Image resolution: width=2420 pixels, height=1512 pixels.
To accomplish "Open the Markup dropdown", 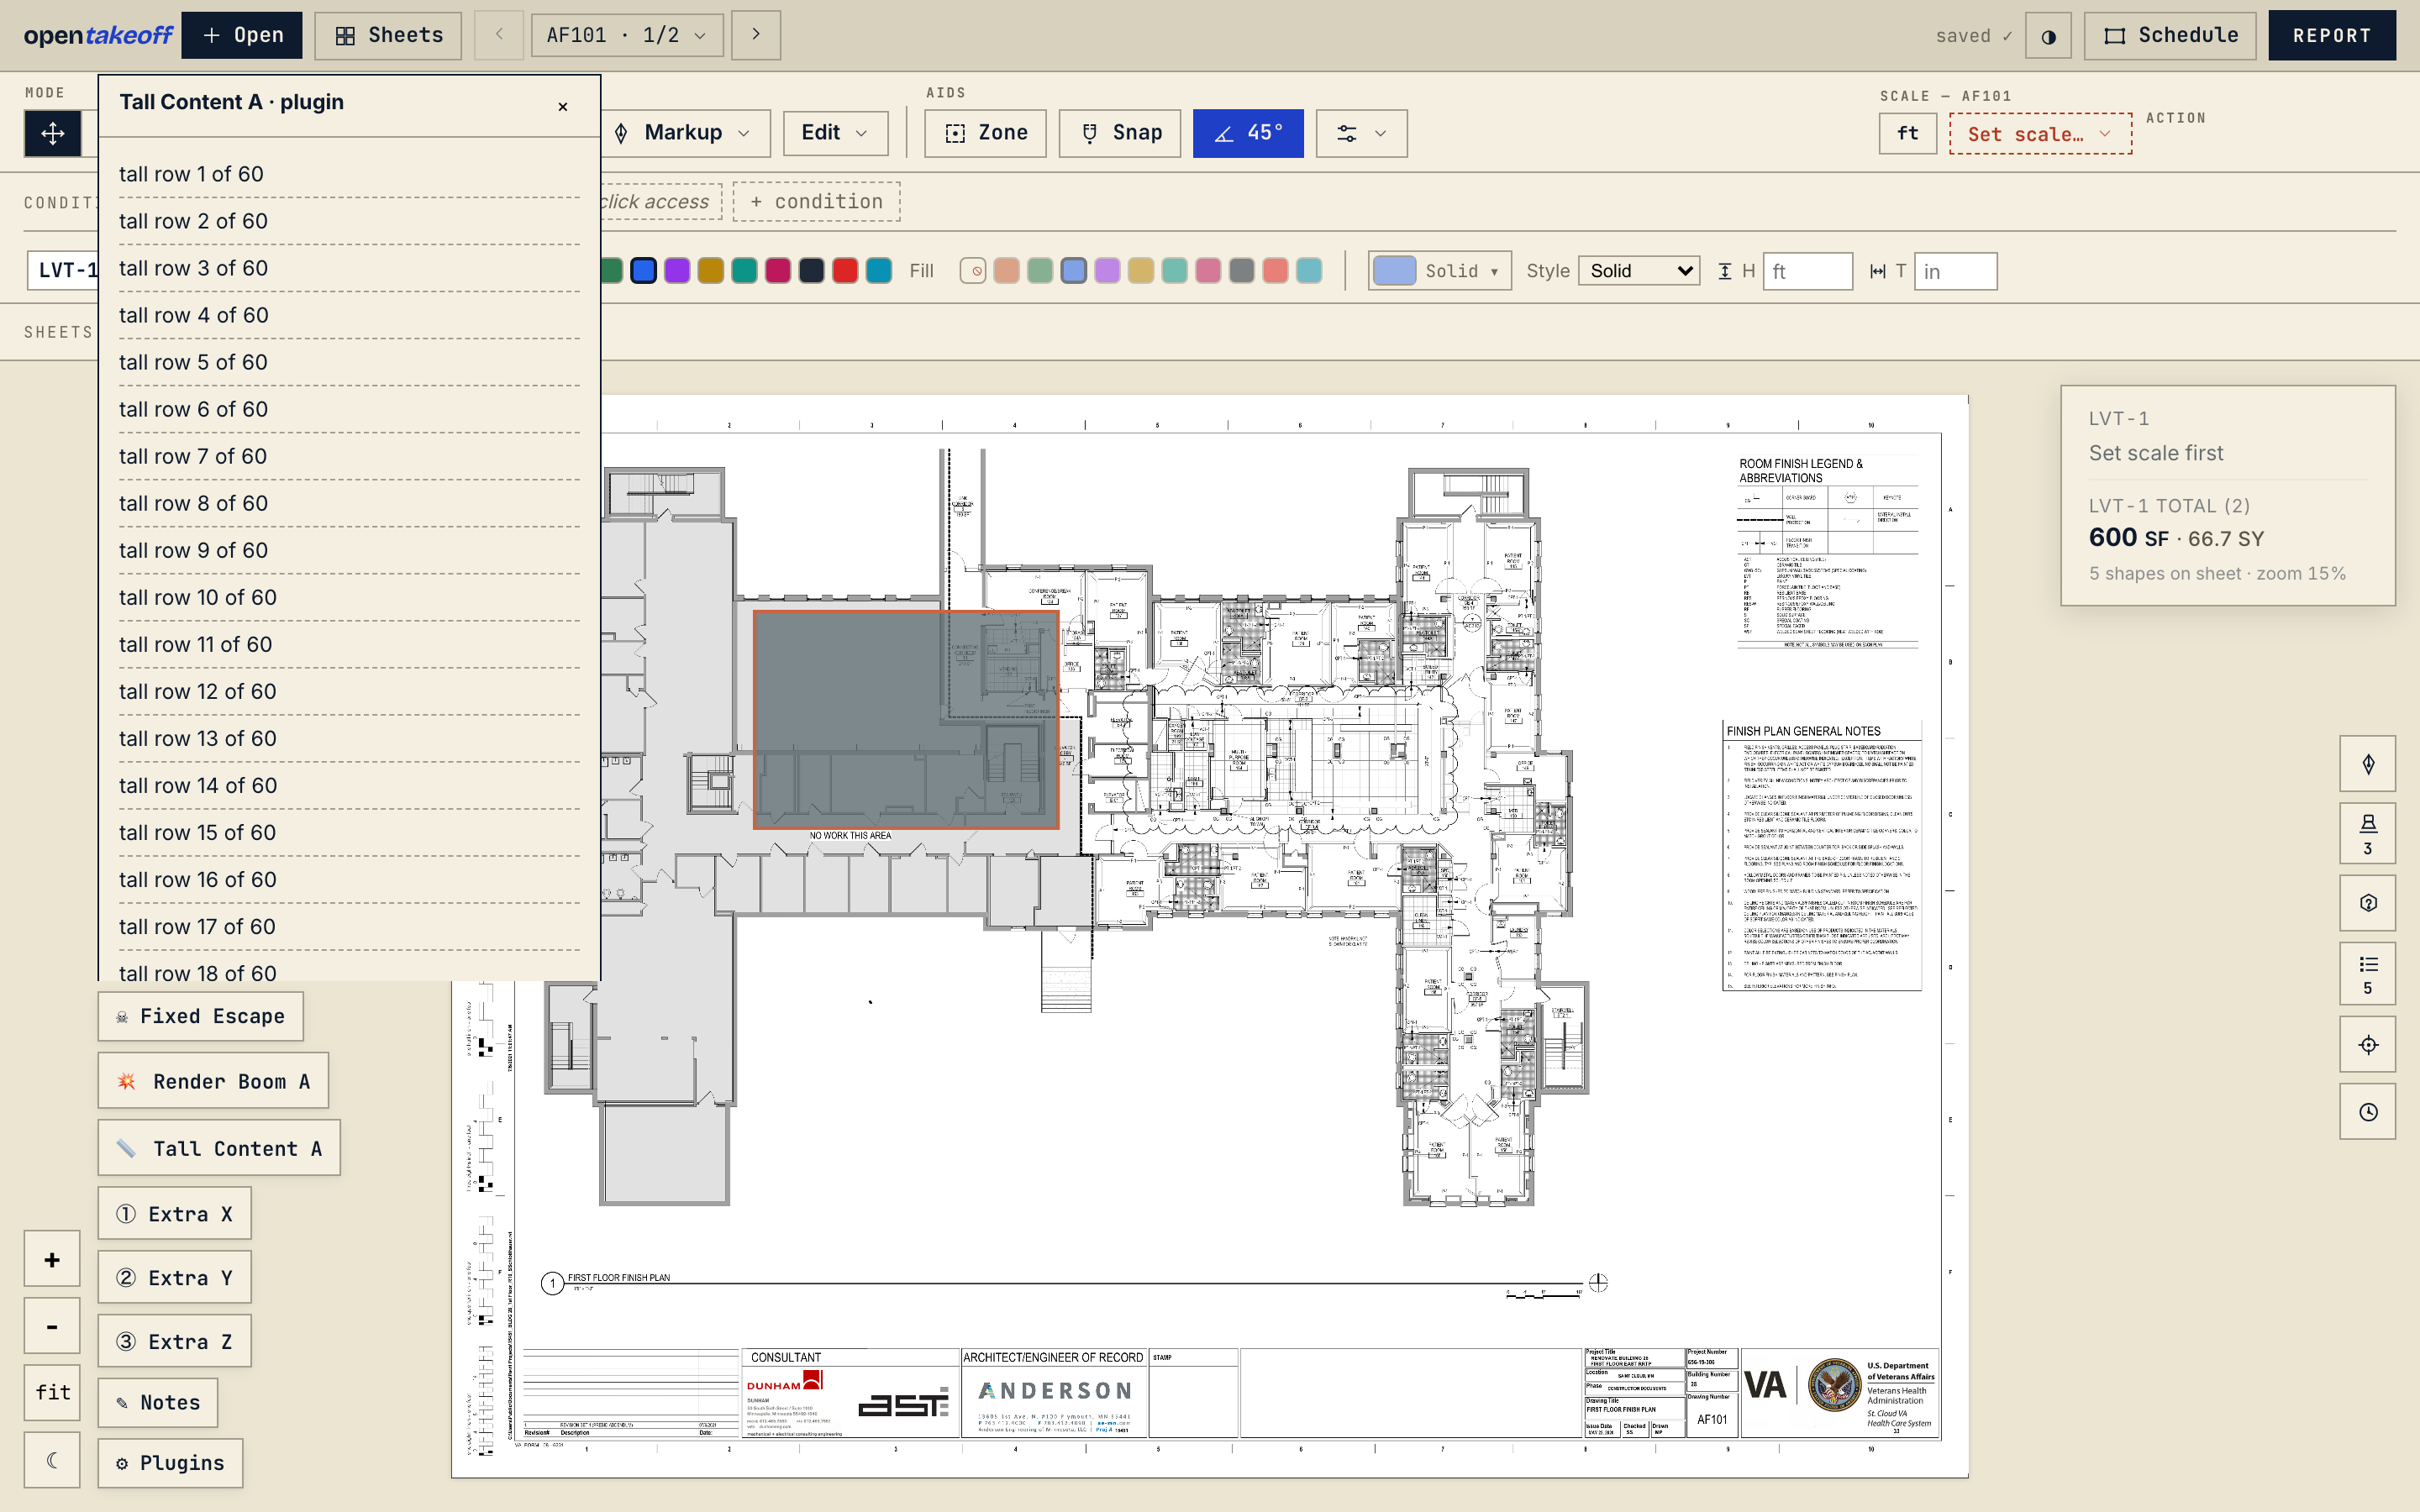I will 685,133.
